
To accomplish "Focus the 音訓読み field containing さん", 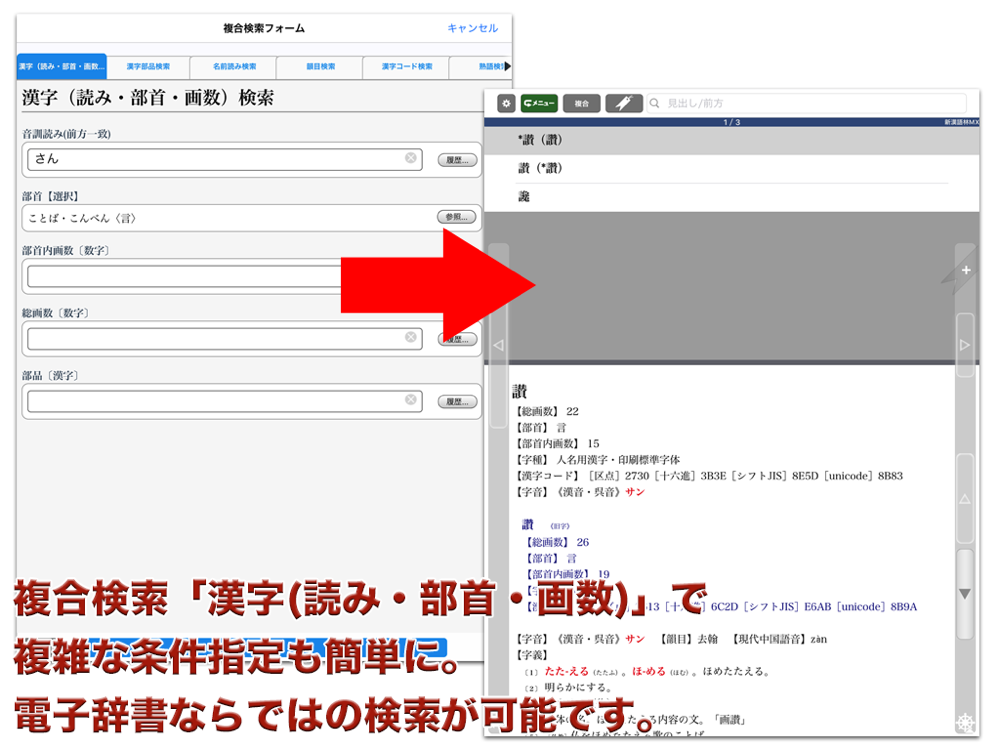I will tap(224, 159).
